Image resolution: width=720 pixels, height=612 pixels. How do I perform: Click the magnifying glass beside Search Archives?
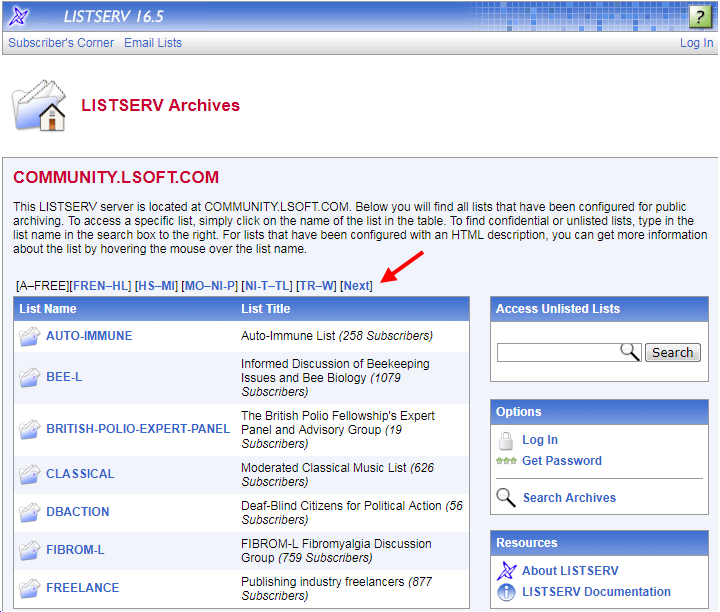pyautogui.click(x=506, y=498)
